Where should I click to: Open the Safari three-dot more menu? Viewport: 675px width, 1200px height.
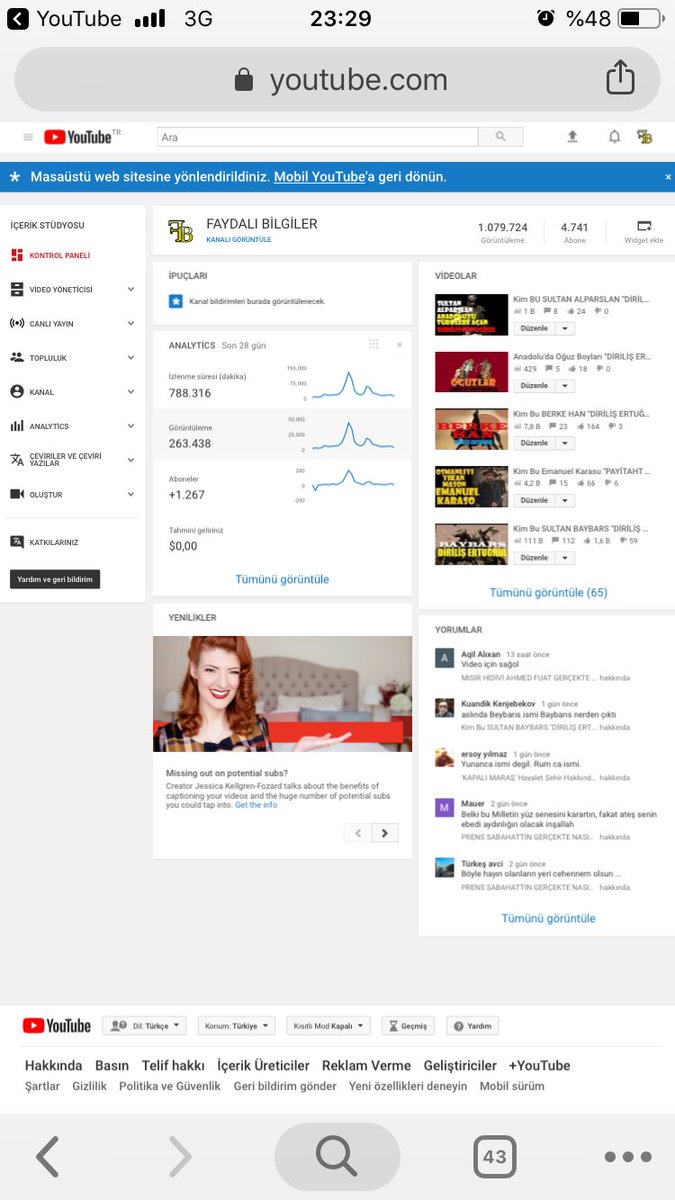click(628, 1157)
